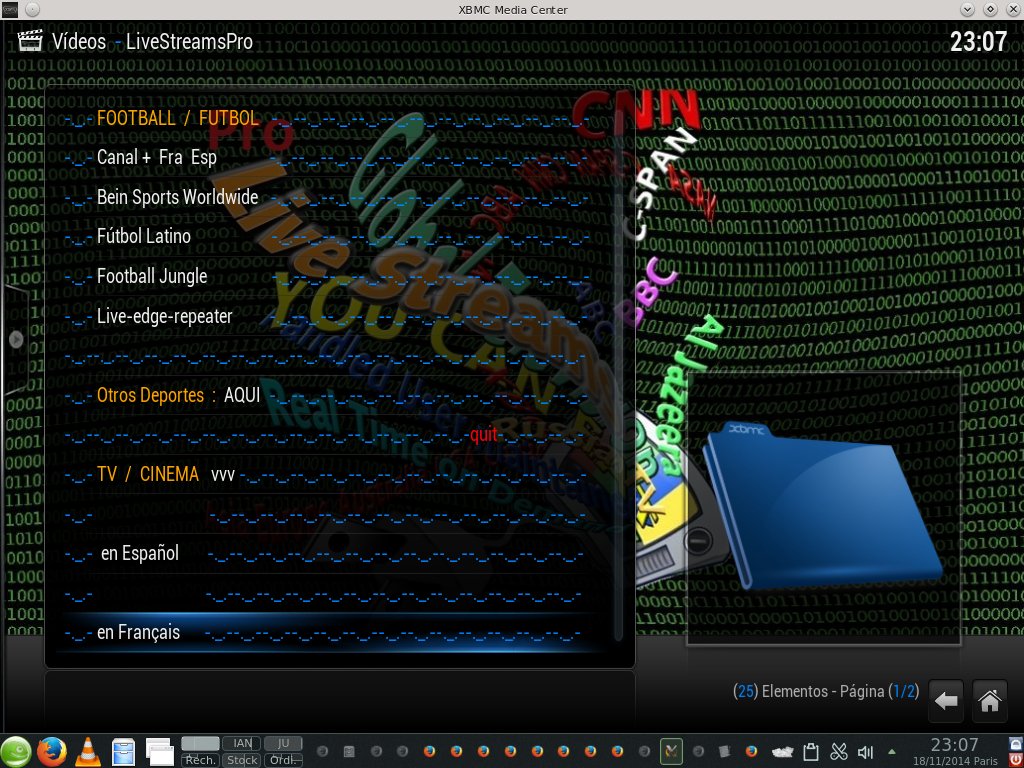Viewport: 1024px width, 768px height.
Task: Open the file manager from the panel
Action: tap(123, 752)
